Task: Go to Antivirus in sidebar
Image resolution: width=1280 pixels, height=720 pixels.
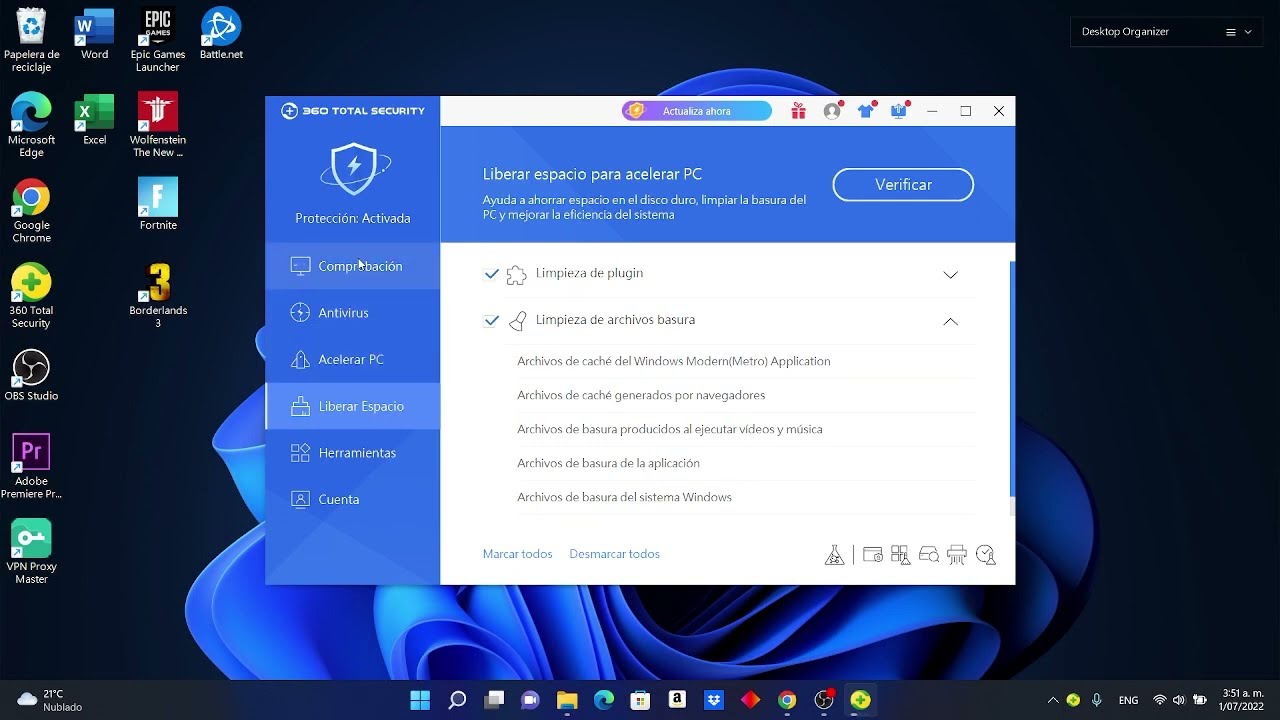Action: (353, 313)
